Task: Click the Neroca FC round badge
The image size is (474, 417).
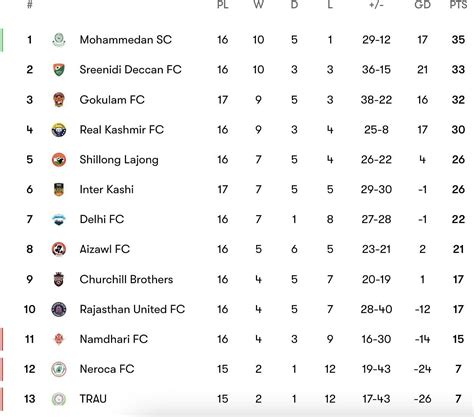Action: point(59,369)
